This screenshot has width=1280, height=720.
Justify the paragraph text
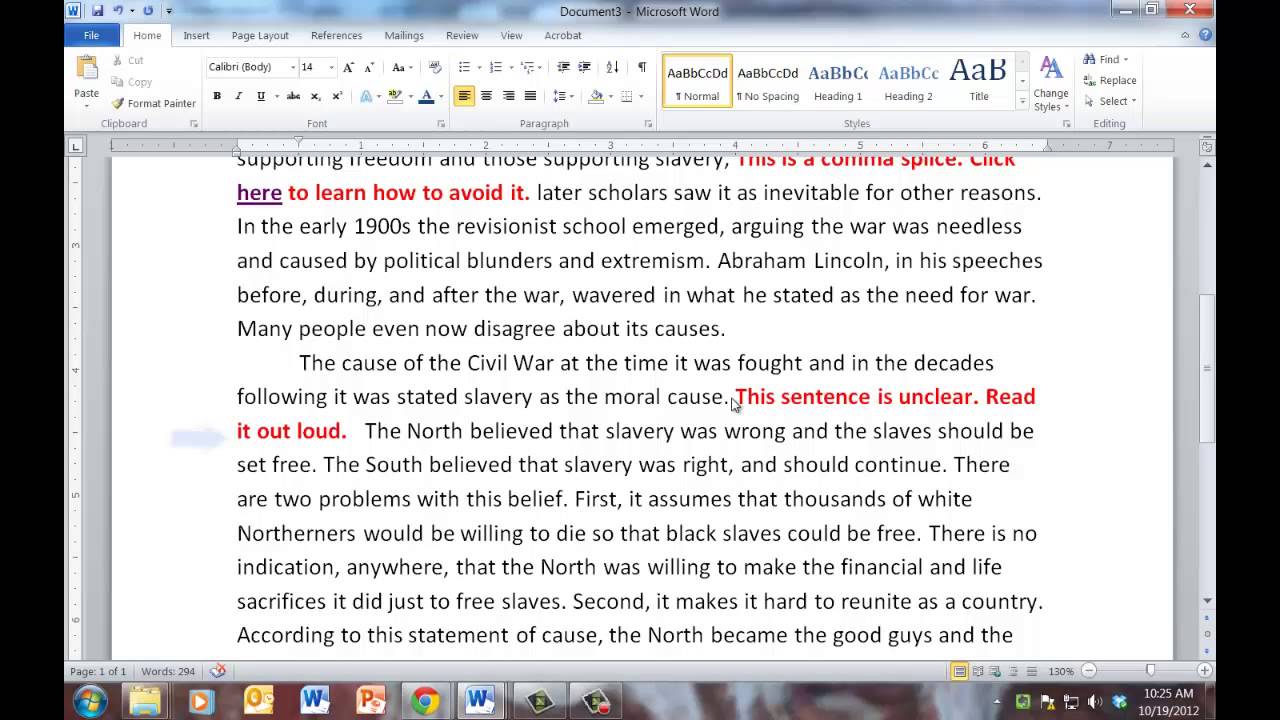pos(530,96)
